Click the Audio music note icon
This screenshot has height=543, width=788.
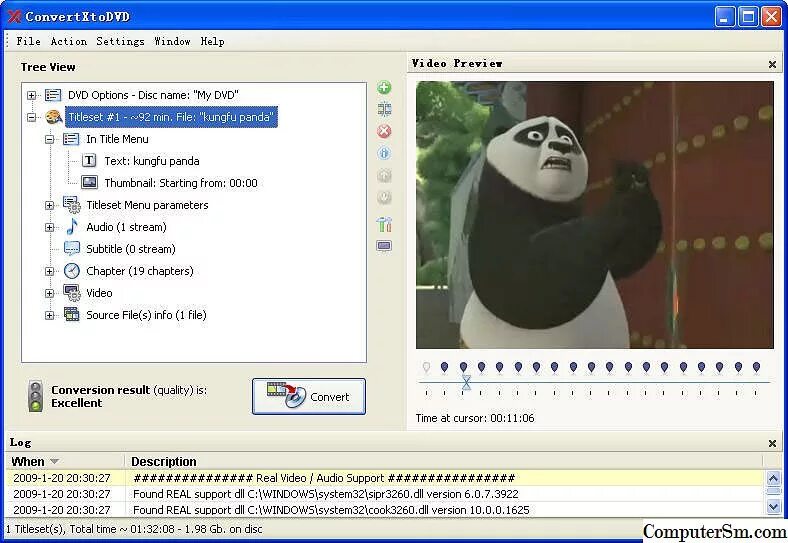tap(72, 227)
